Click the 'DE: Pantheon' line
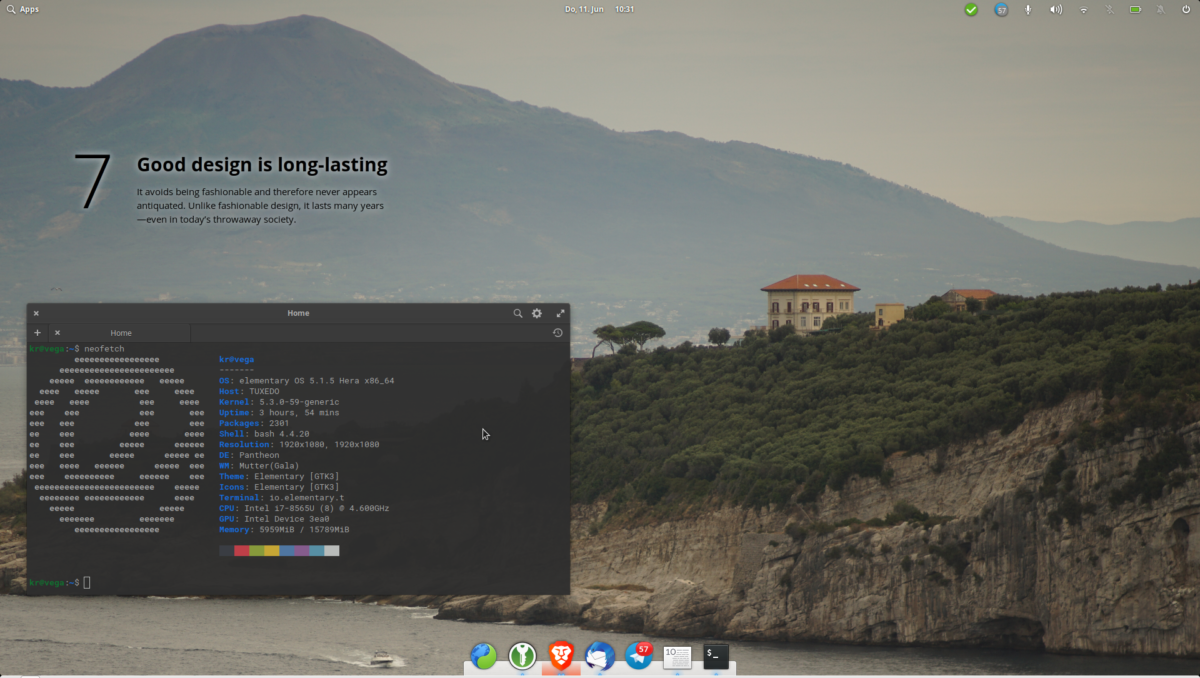 click(251, 455)
